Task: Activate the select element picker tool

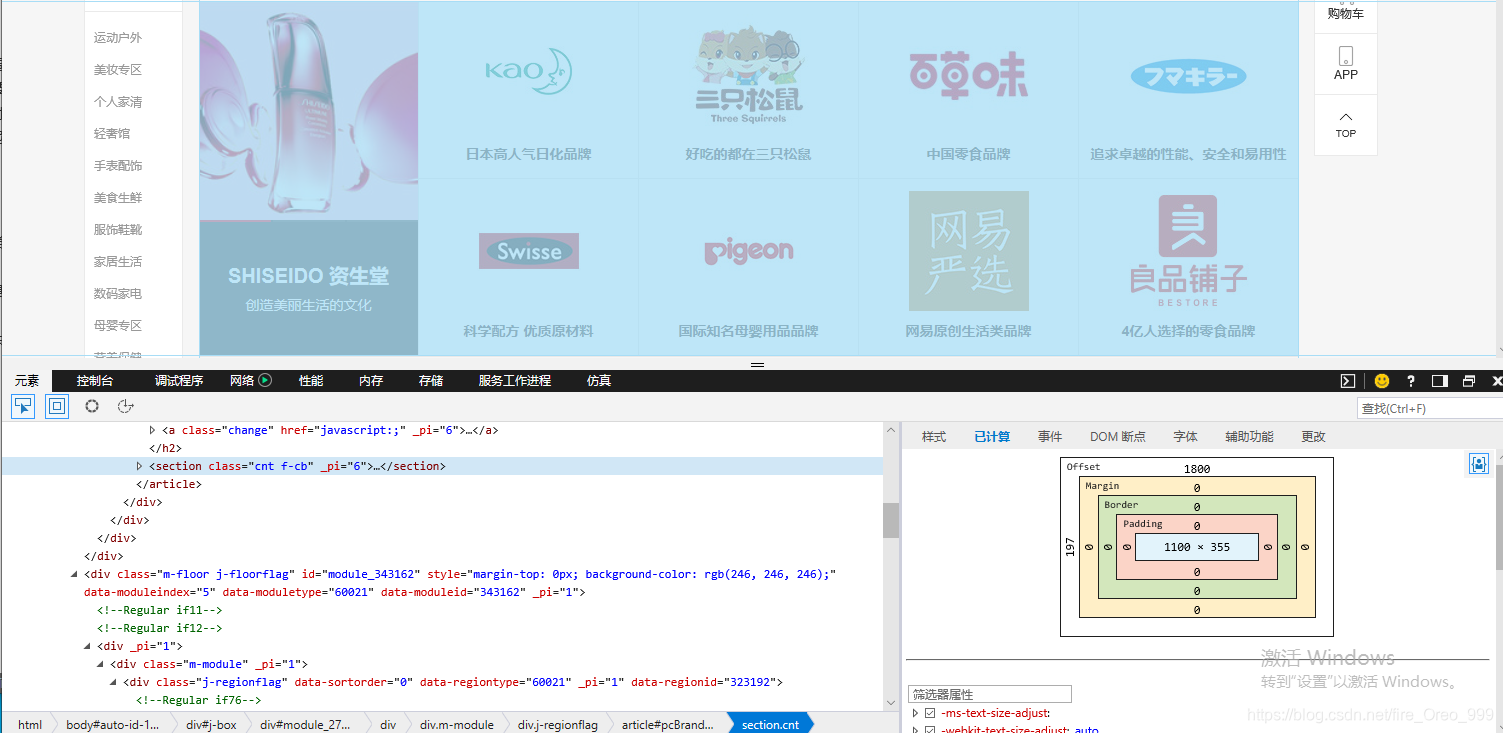Action: pyautogui.click(x=23, y=406)
